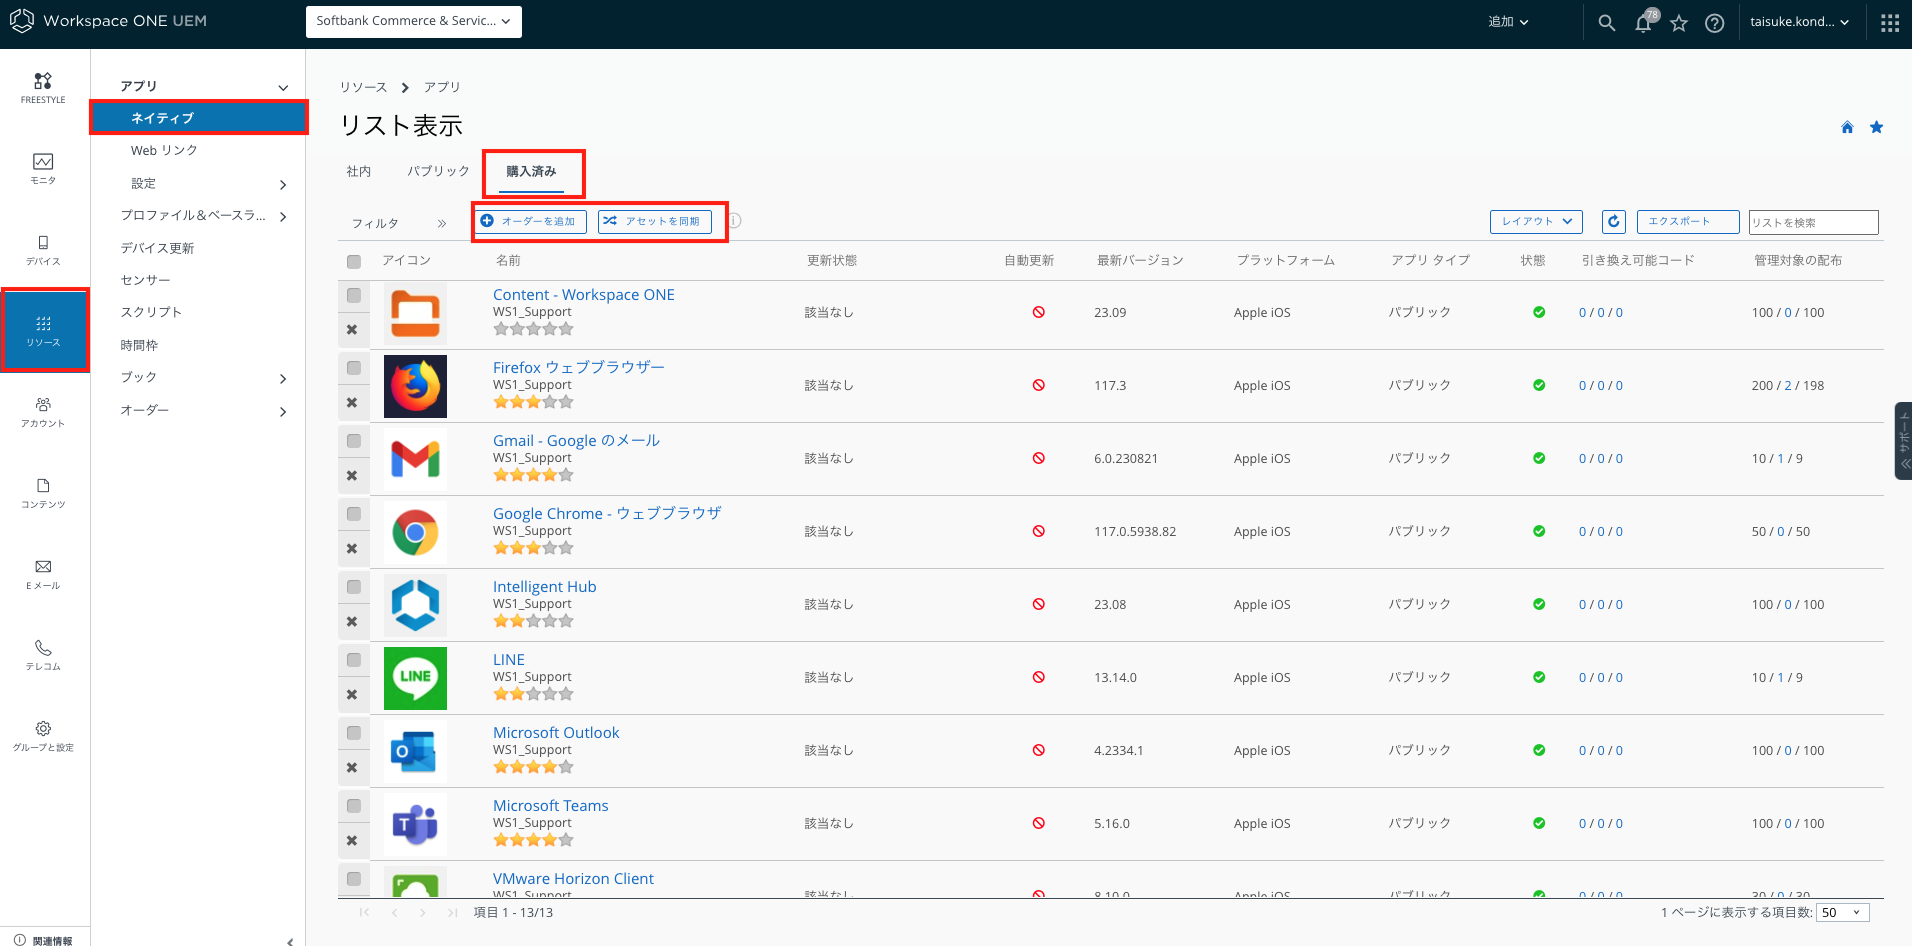Image resolution: width=1912 pixels, height=946 pixels.
Task: Check the Microsoft Outlook row checkbox
Action: tap(354, 733)
